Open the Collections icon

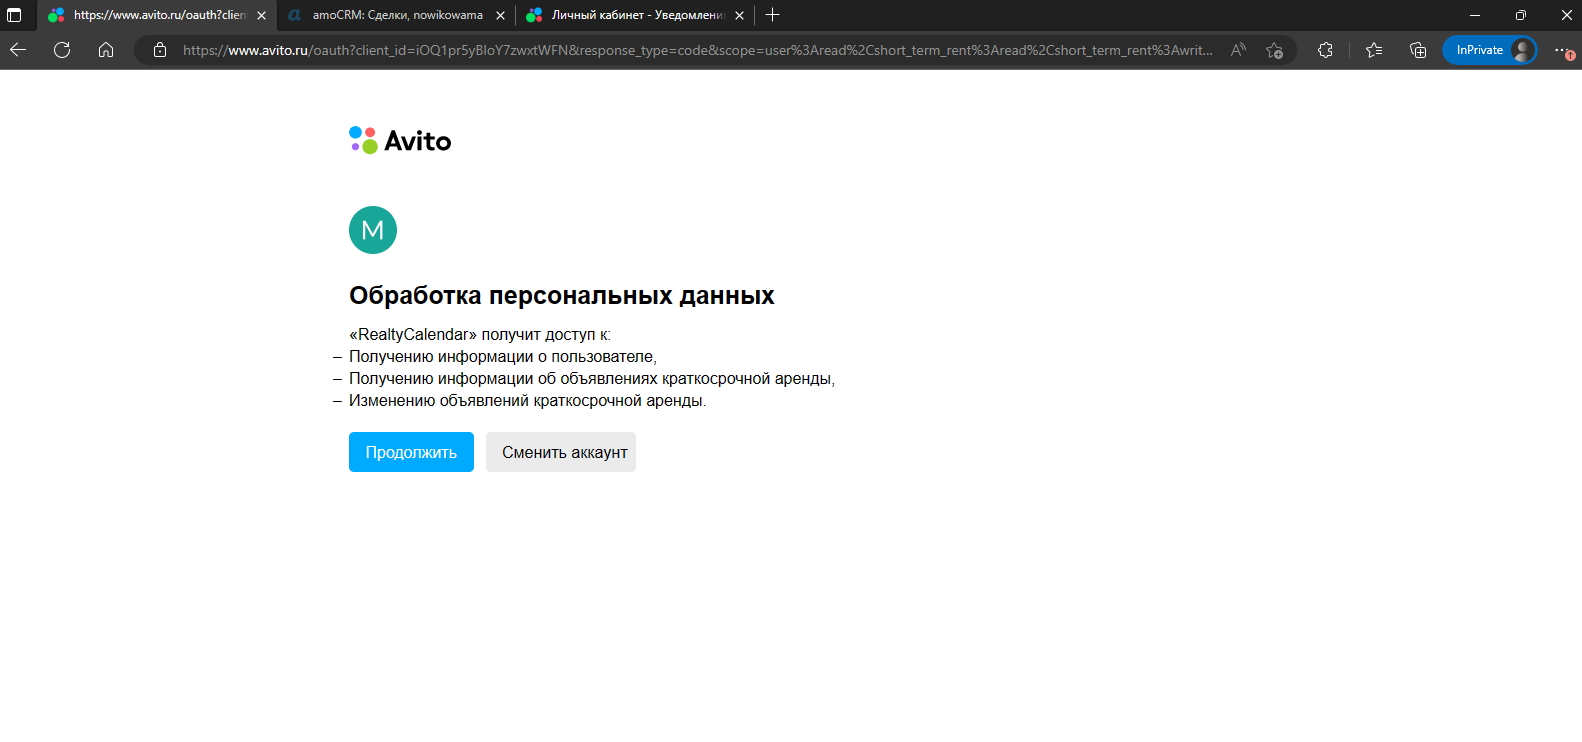1418,50
